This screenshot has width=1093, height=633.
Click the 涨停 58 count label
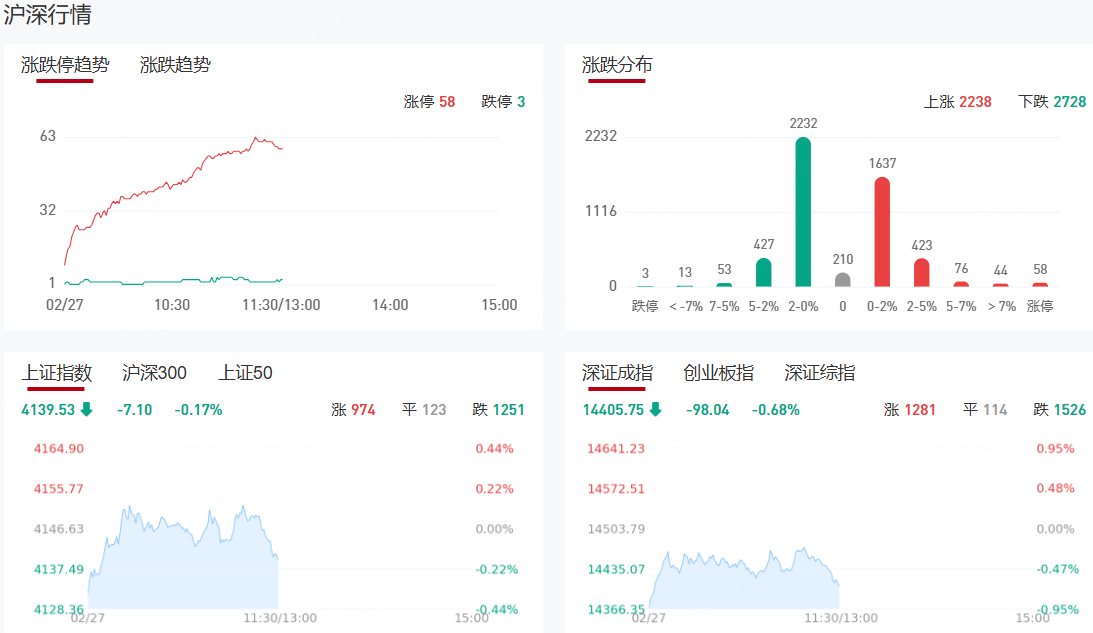pyautogui.click(x=429, y=102)
